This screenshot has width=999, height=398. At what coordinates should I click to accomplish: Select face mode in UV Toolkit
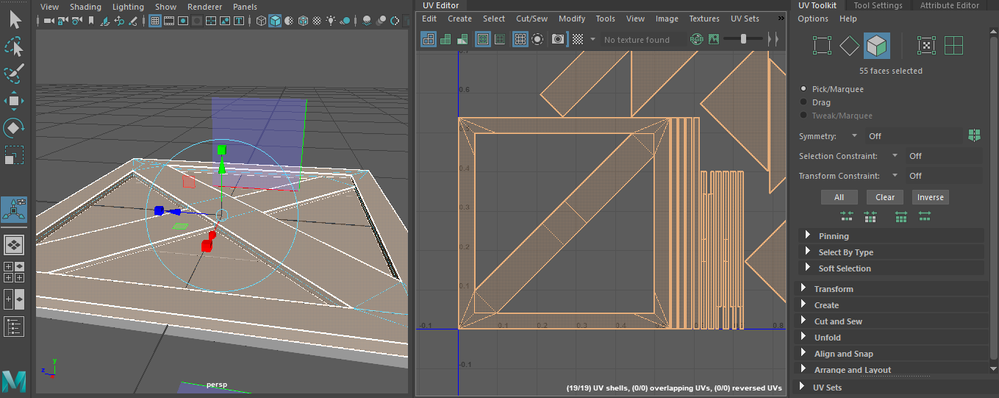[877, 46]
